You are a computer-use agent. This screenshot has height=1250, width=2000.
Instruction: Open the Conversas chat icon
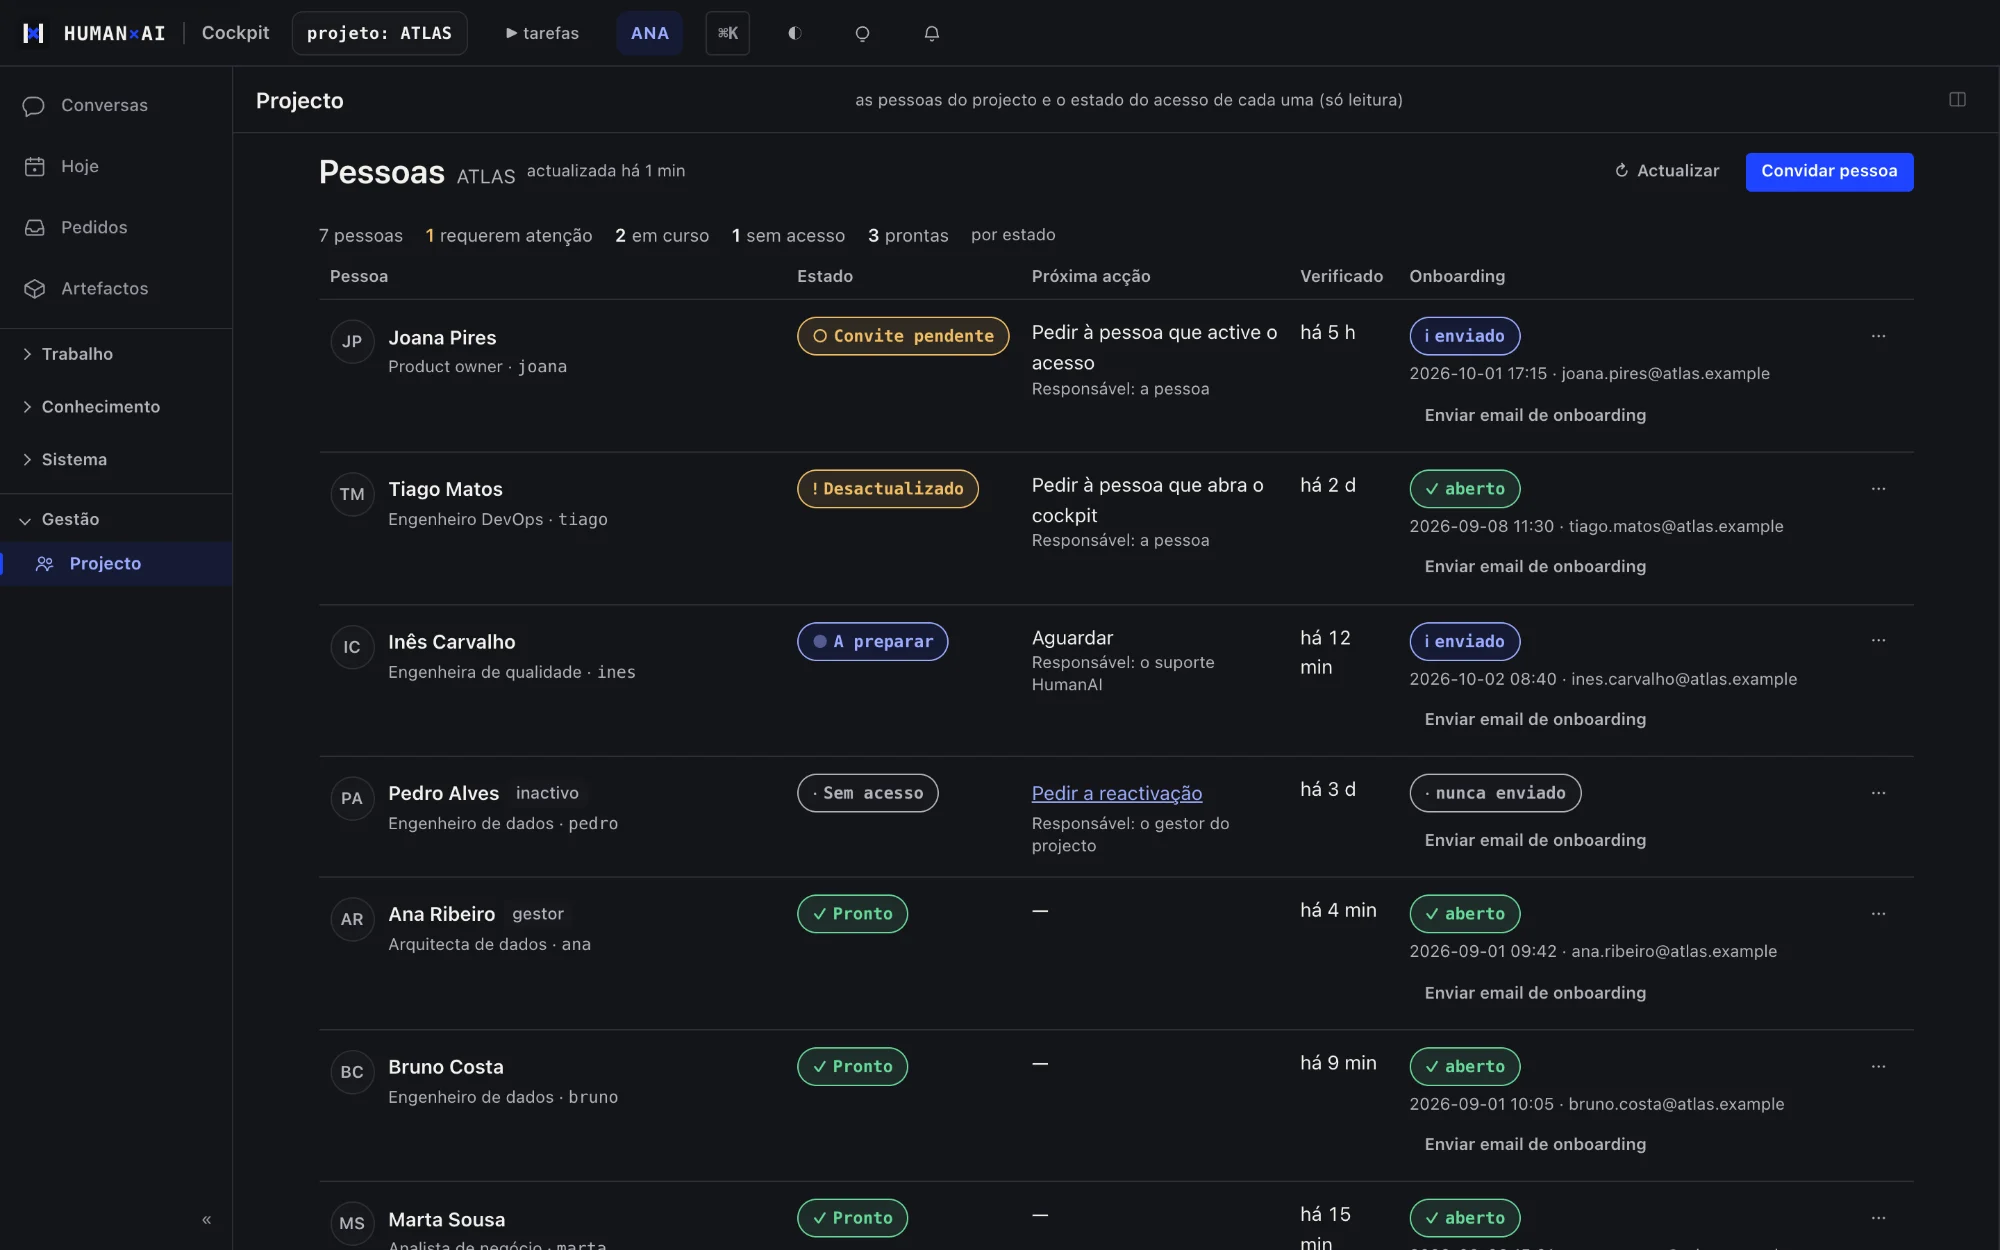click(x=34, y=105)
